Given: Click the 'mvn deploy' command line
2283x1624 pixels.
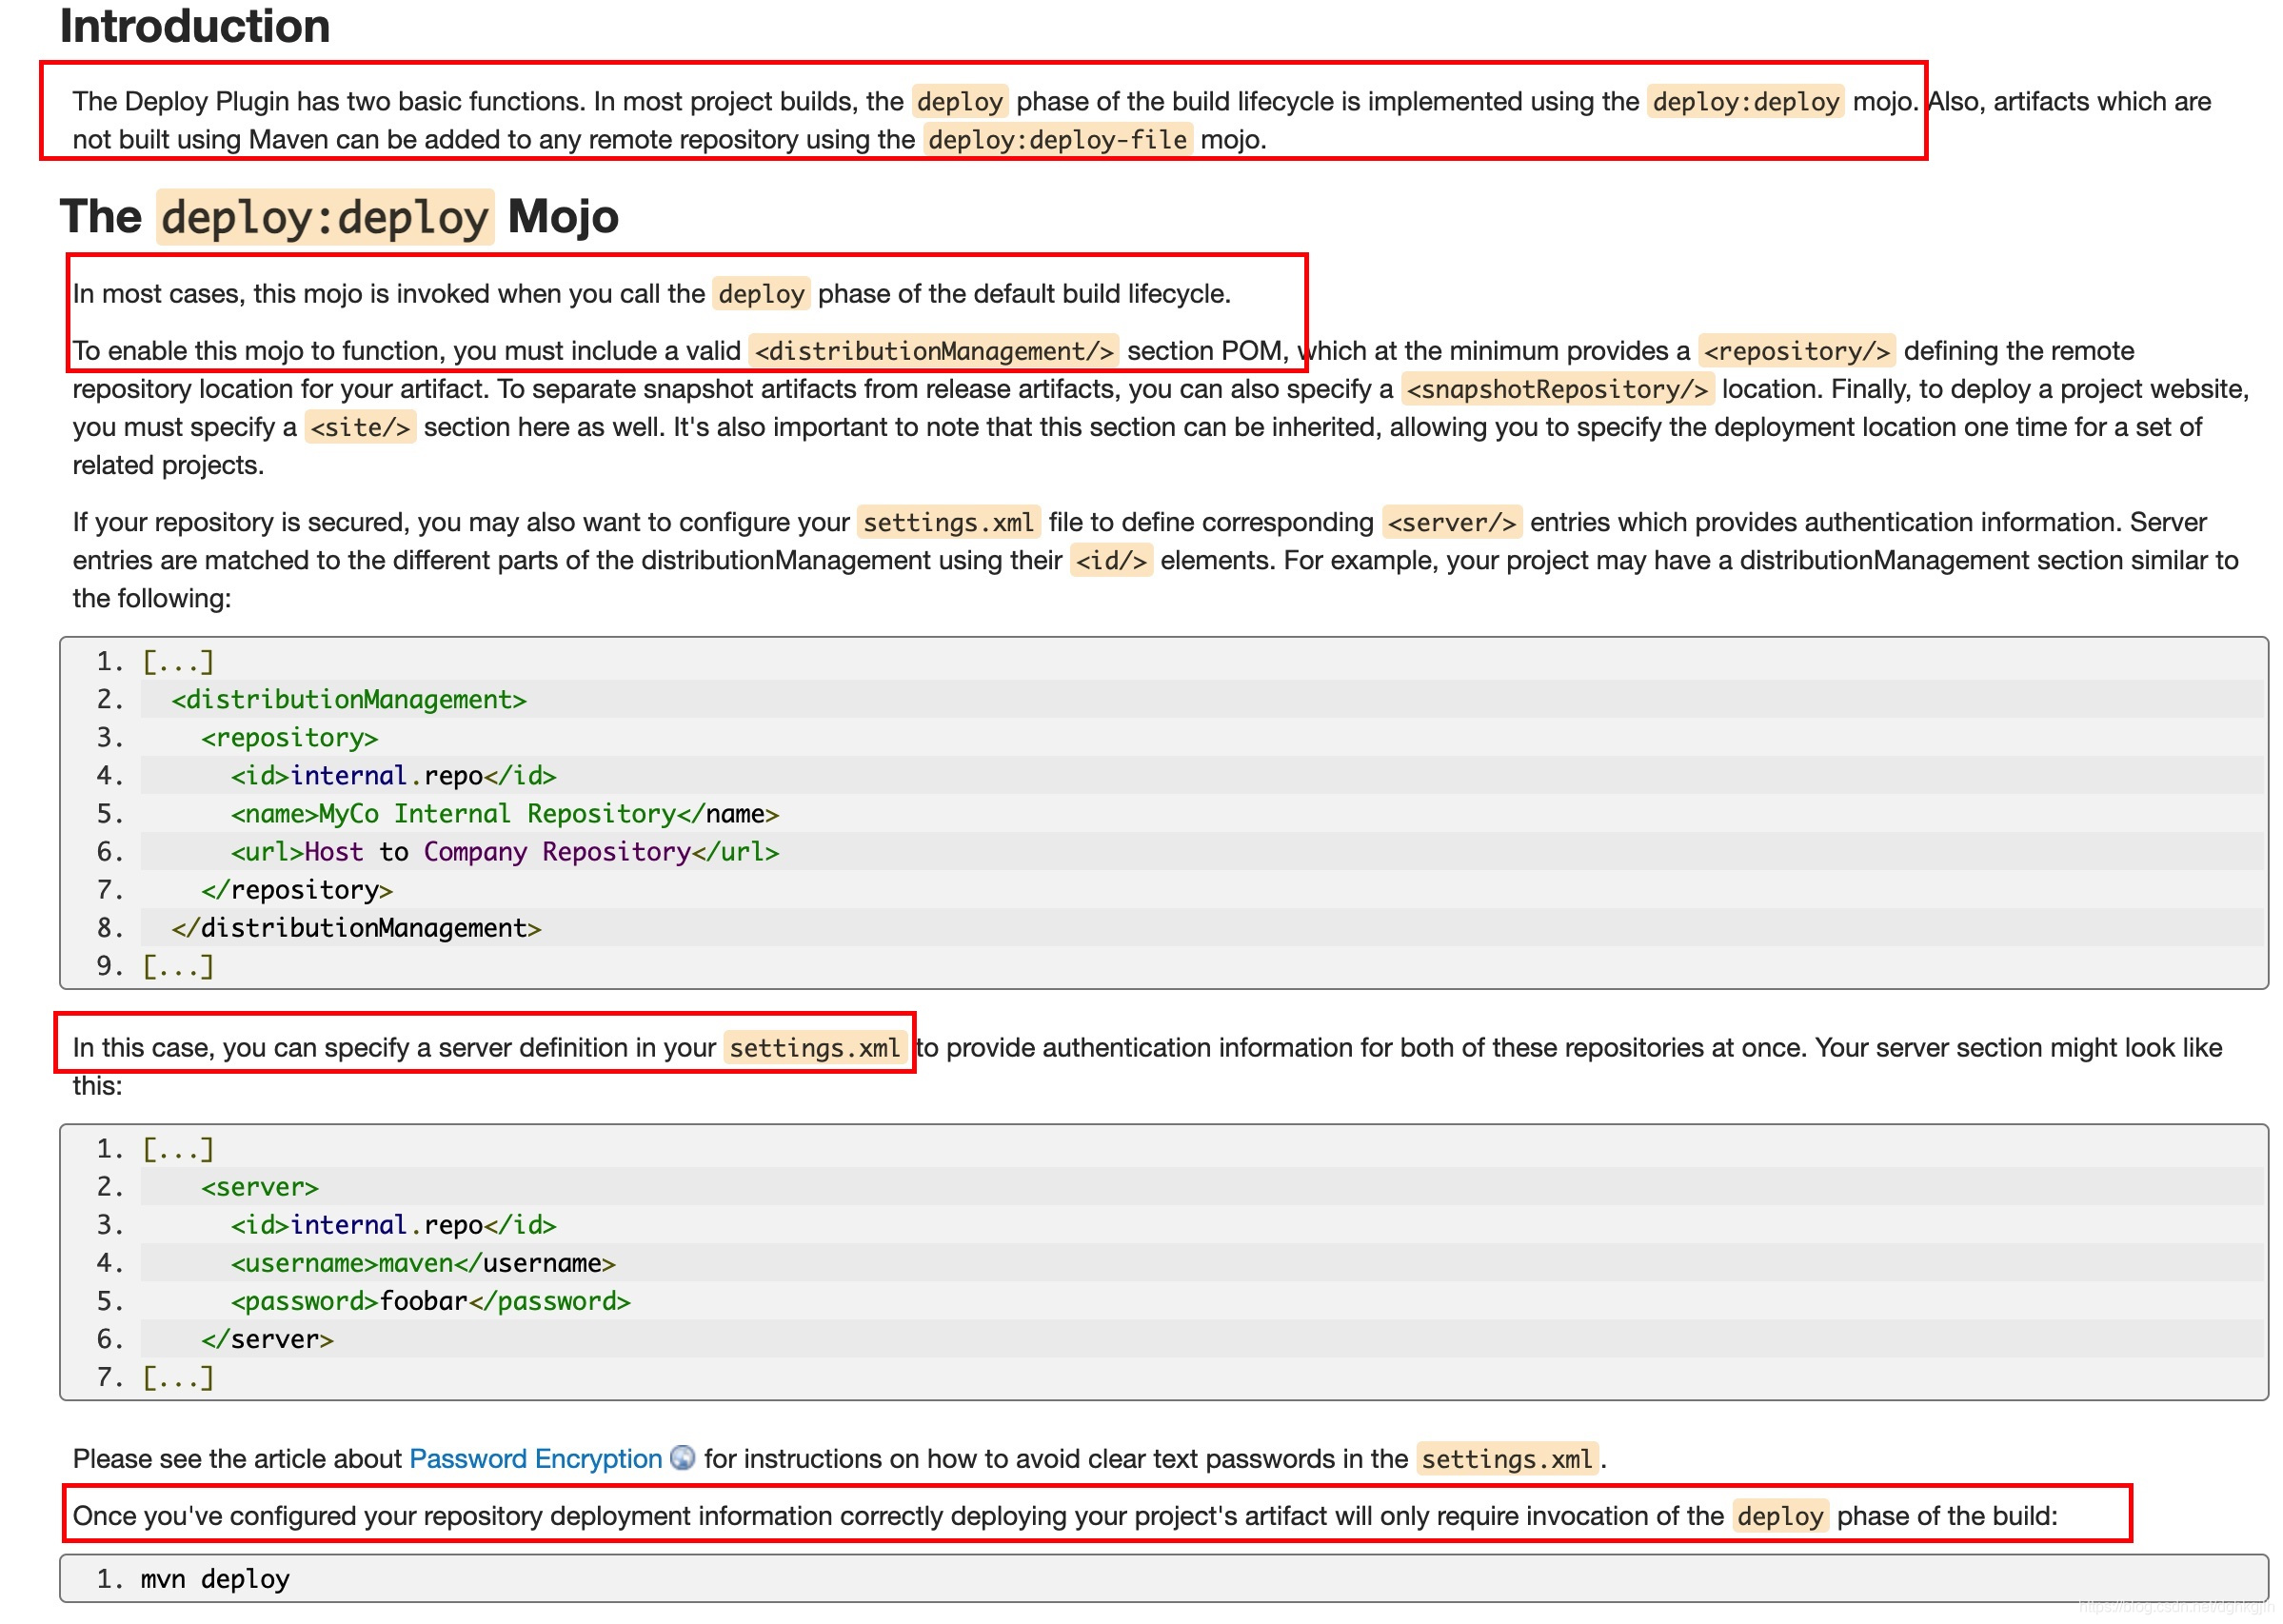Looking at the screenshot, I should coord(215,1578).
